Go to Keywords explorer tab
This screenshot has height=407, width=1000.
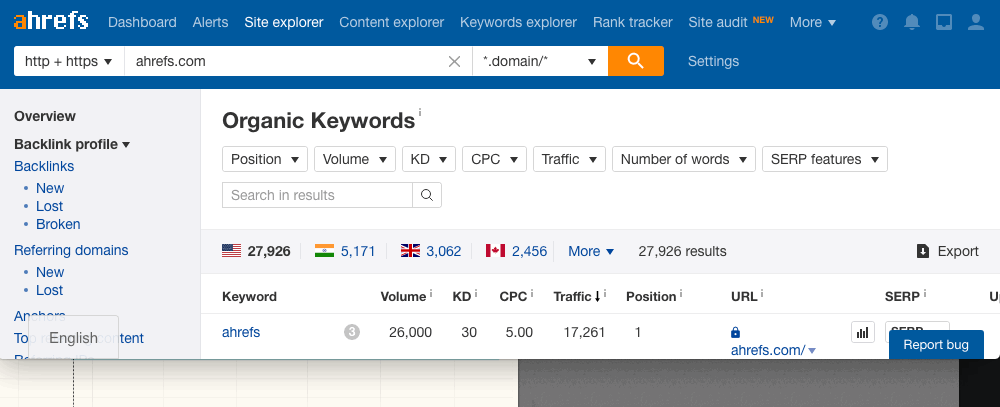[x=518, y=22]
